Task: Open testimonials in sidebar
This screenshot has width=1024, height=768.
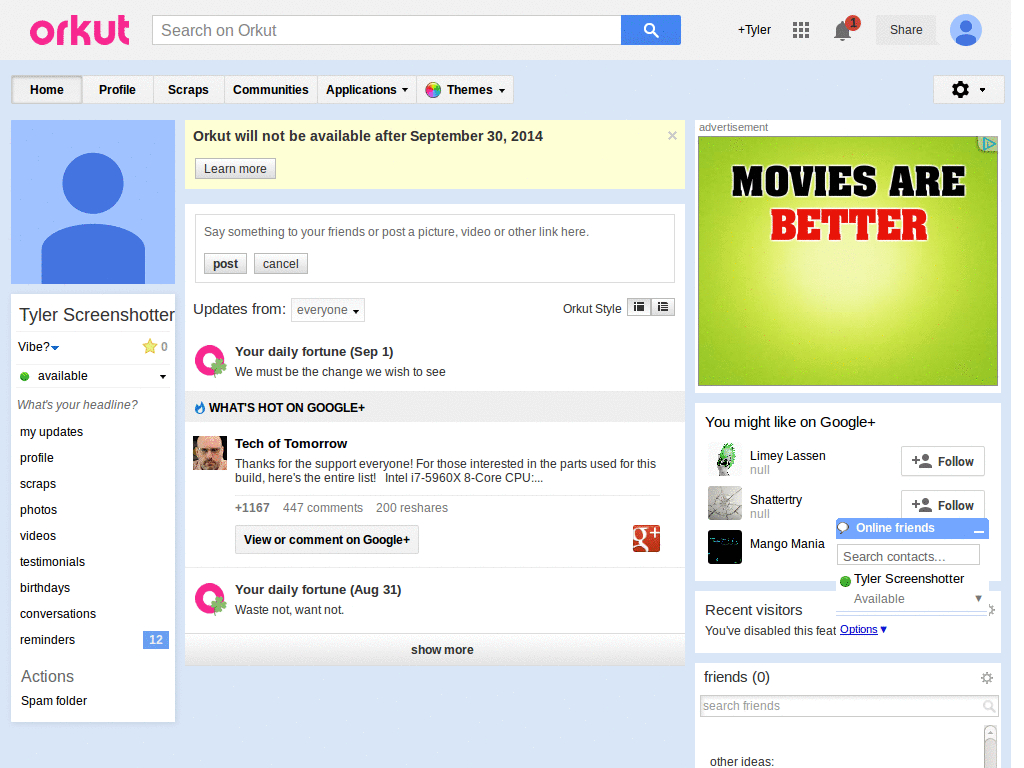Action: coord(52,562)
